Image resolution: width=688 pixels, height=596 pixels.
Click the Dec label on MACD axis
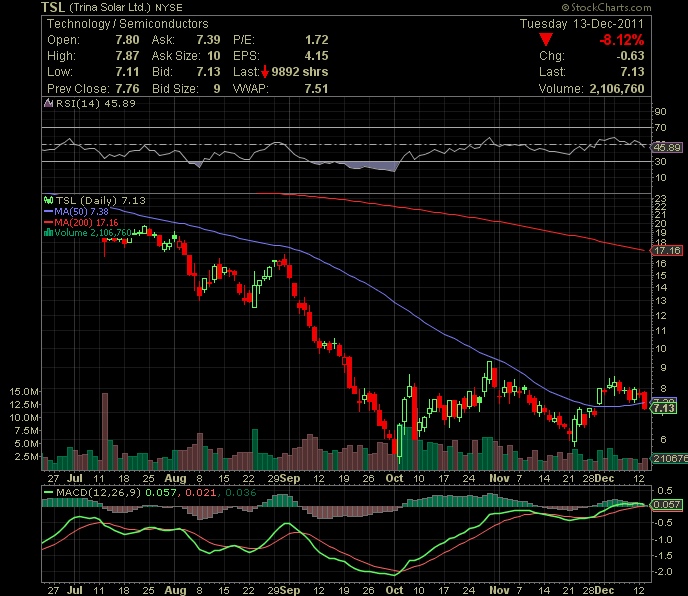coord(604,590)
